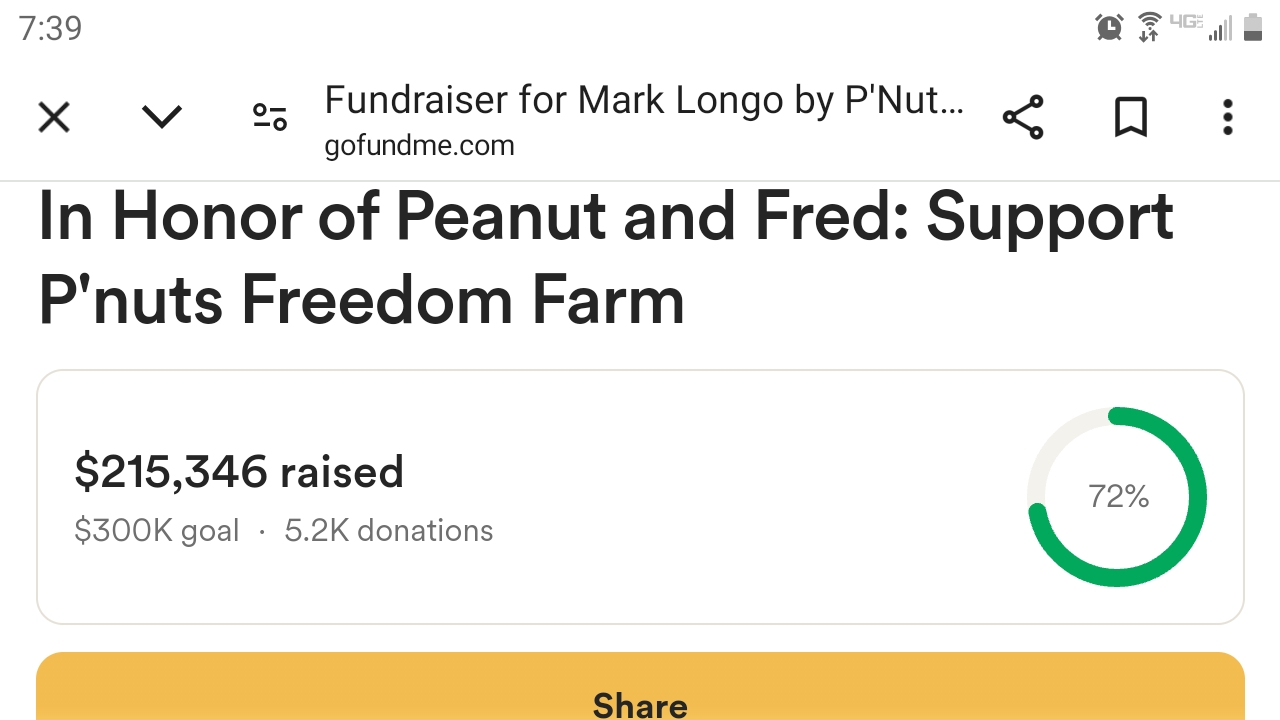The width and height of the screenshot is (1280, 720).
Task: Tap the $215,346 raised amount
Action: (239, 472)
